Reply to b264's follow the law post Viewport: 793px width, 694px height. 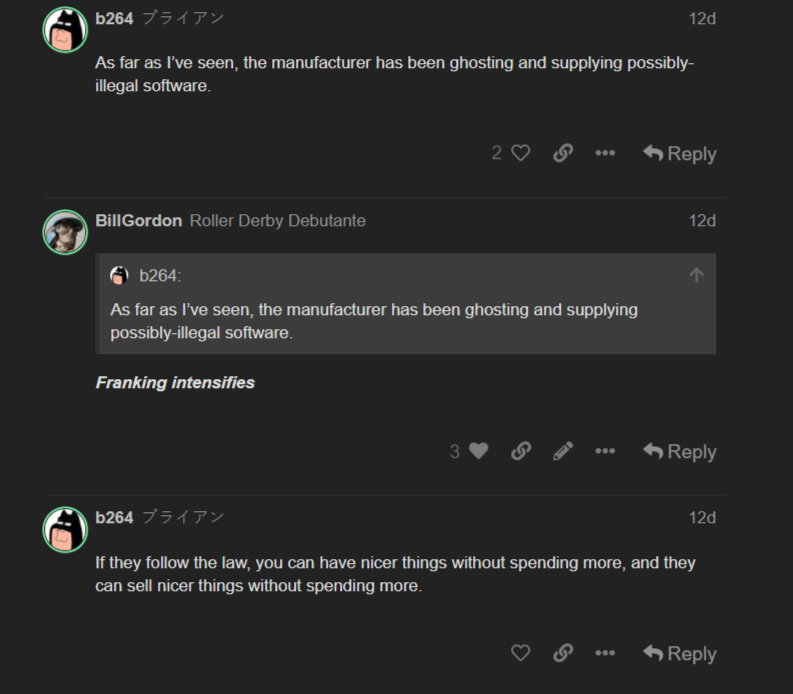coord(680,653)
